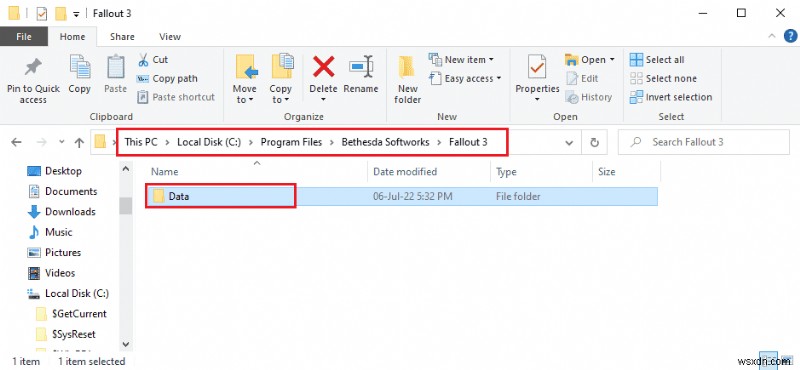Click navigation pane scroll up arrow
The image size is (800, 370).
coord(126,168)
